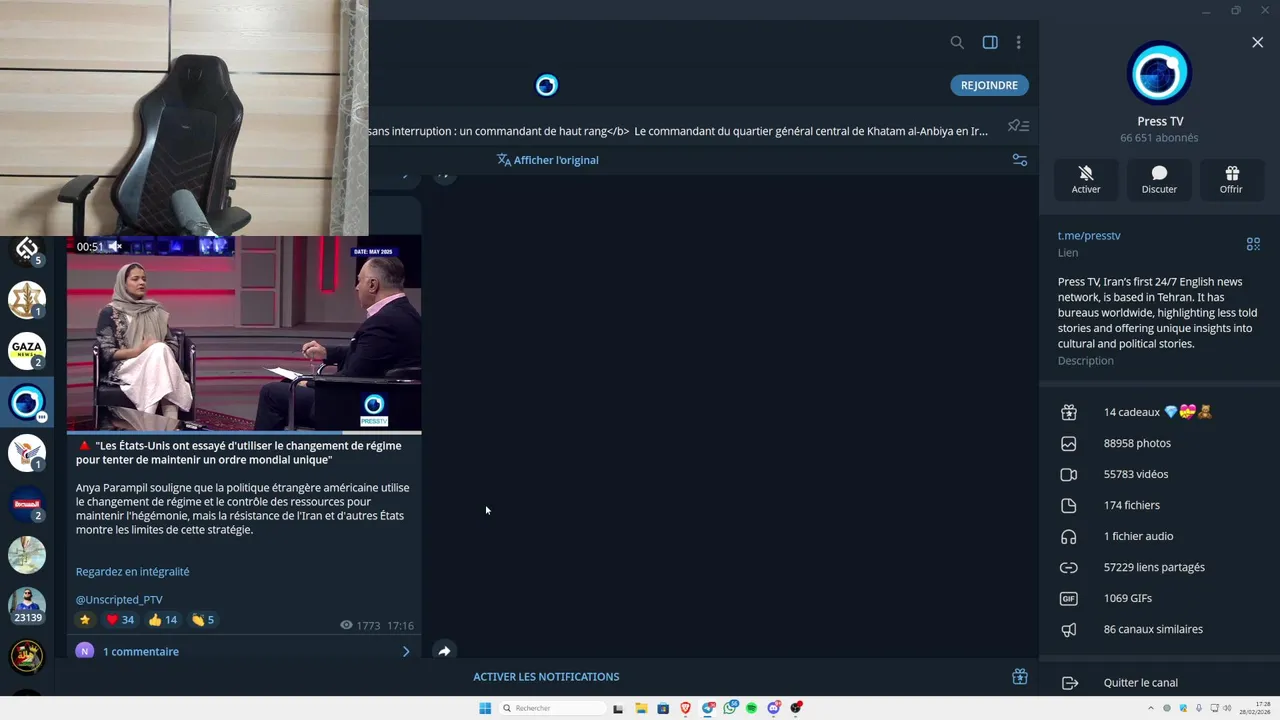Image resolution: width=1280 pixels, height=720 pixels.
Task: Open the pinned message about Khatam al-Anbiya
Action: [678, 131]
